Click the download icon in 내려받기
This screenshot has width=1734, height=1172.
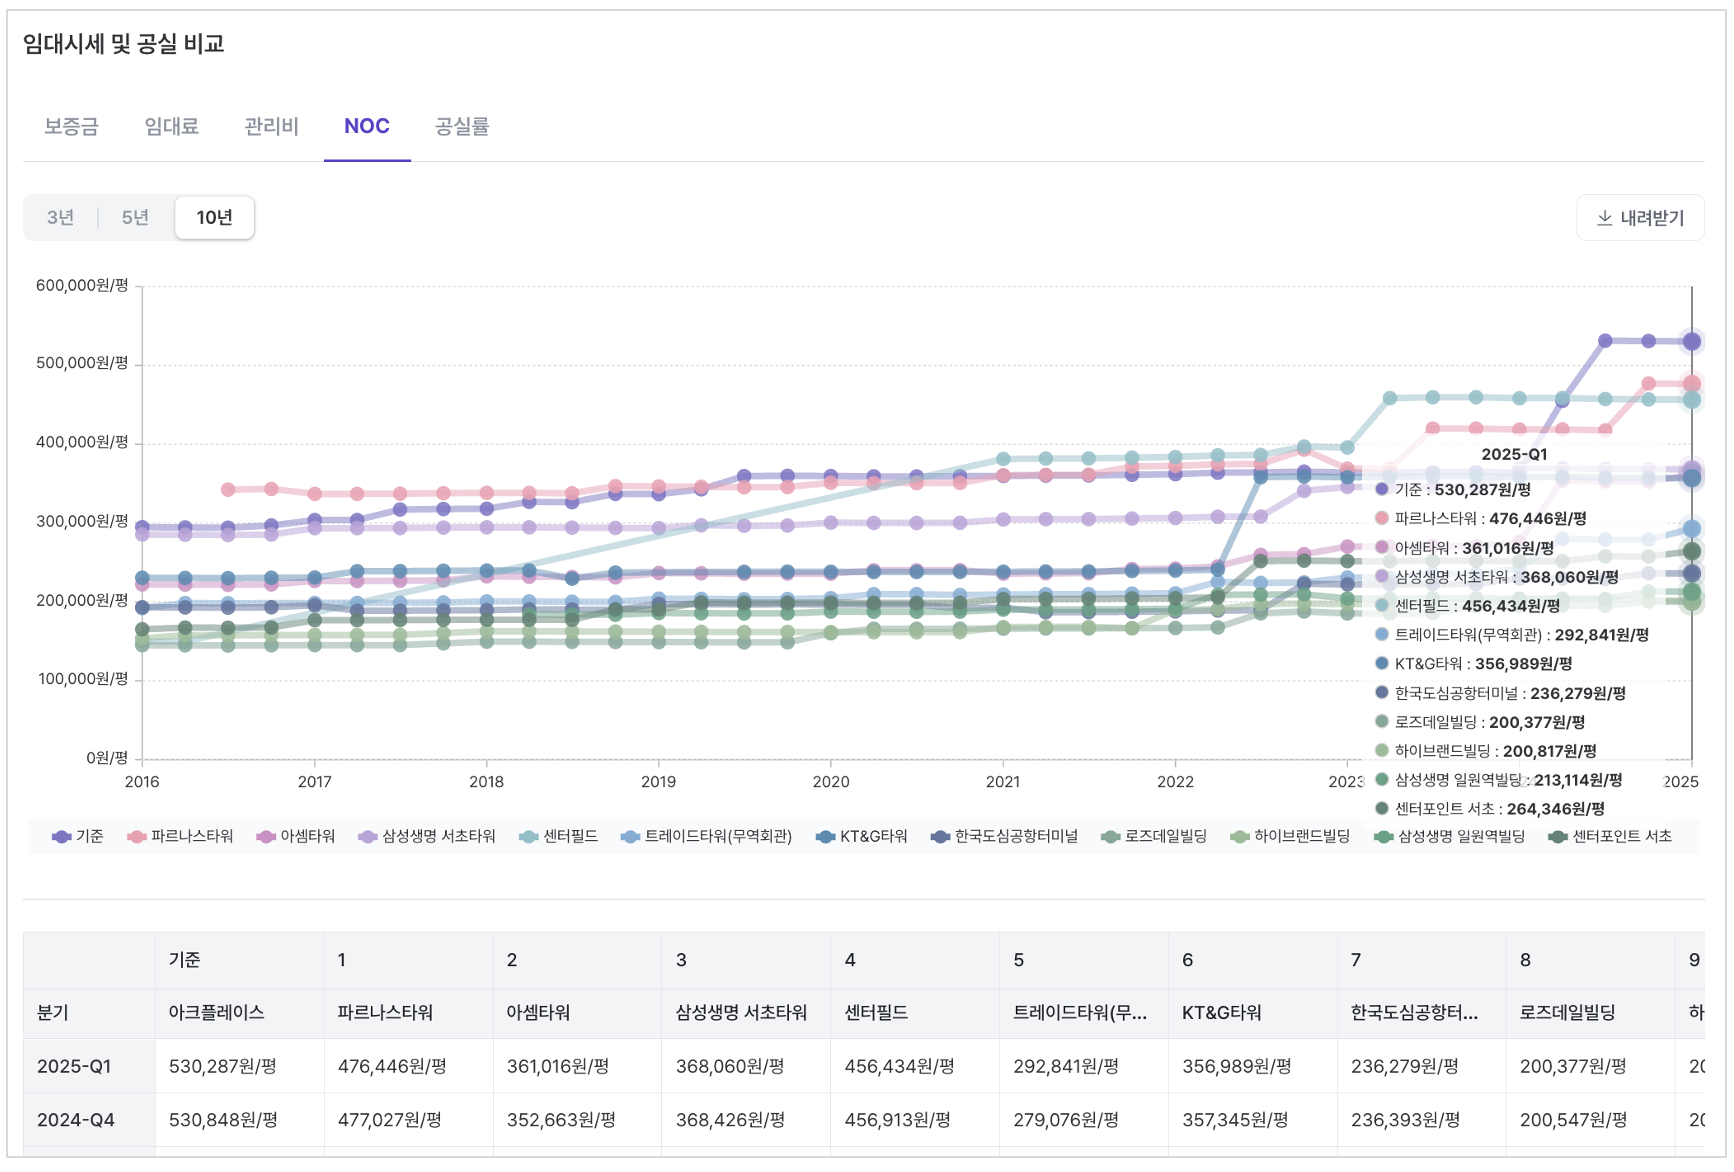pyautogui.click(x=1604, y=218)
